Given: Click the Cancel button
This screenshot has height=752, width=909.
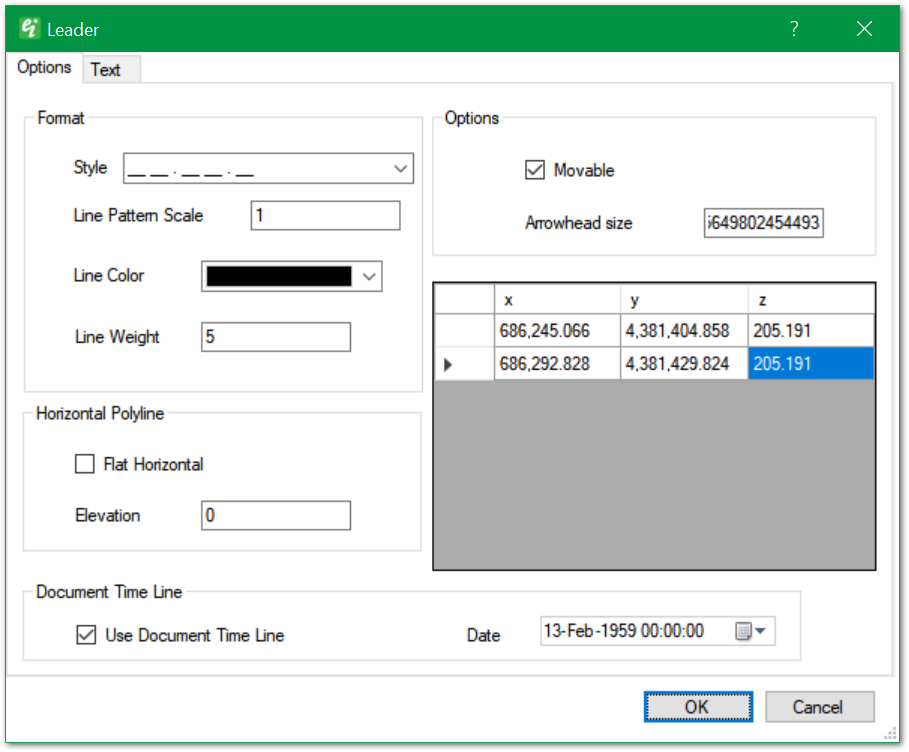Looking at the screenshot, I should click(x=819, y=707).
